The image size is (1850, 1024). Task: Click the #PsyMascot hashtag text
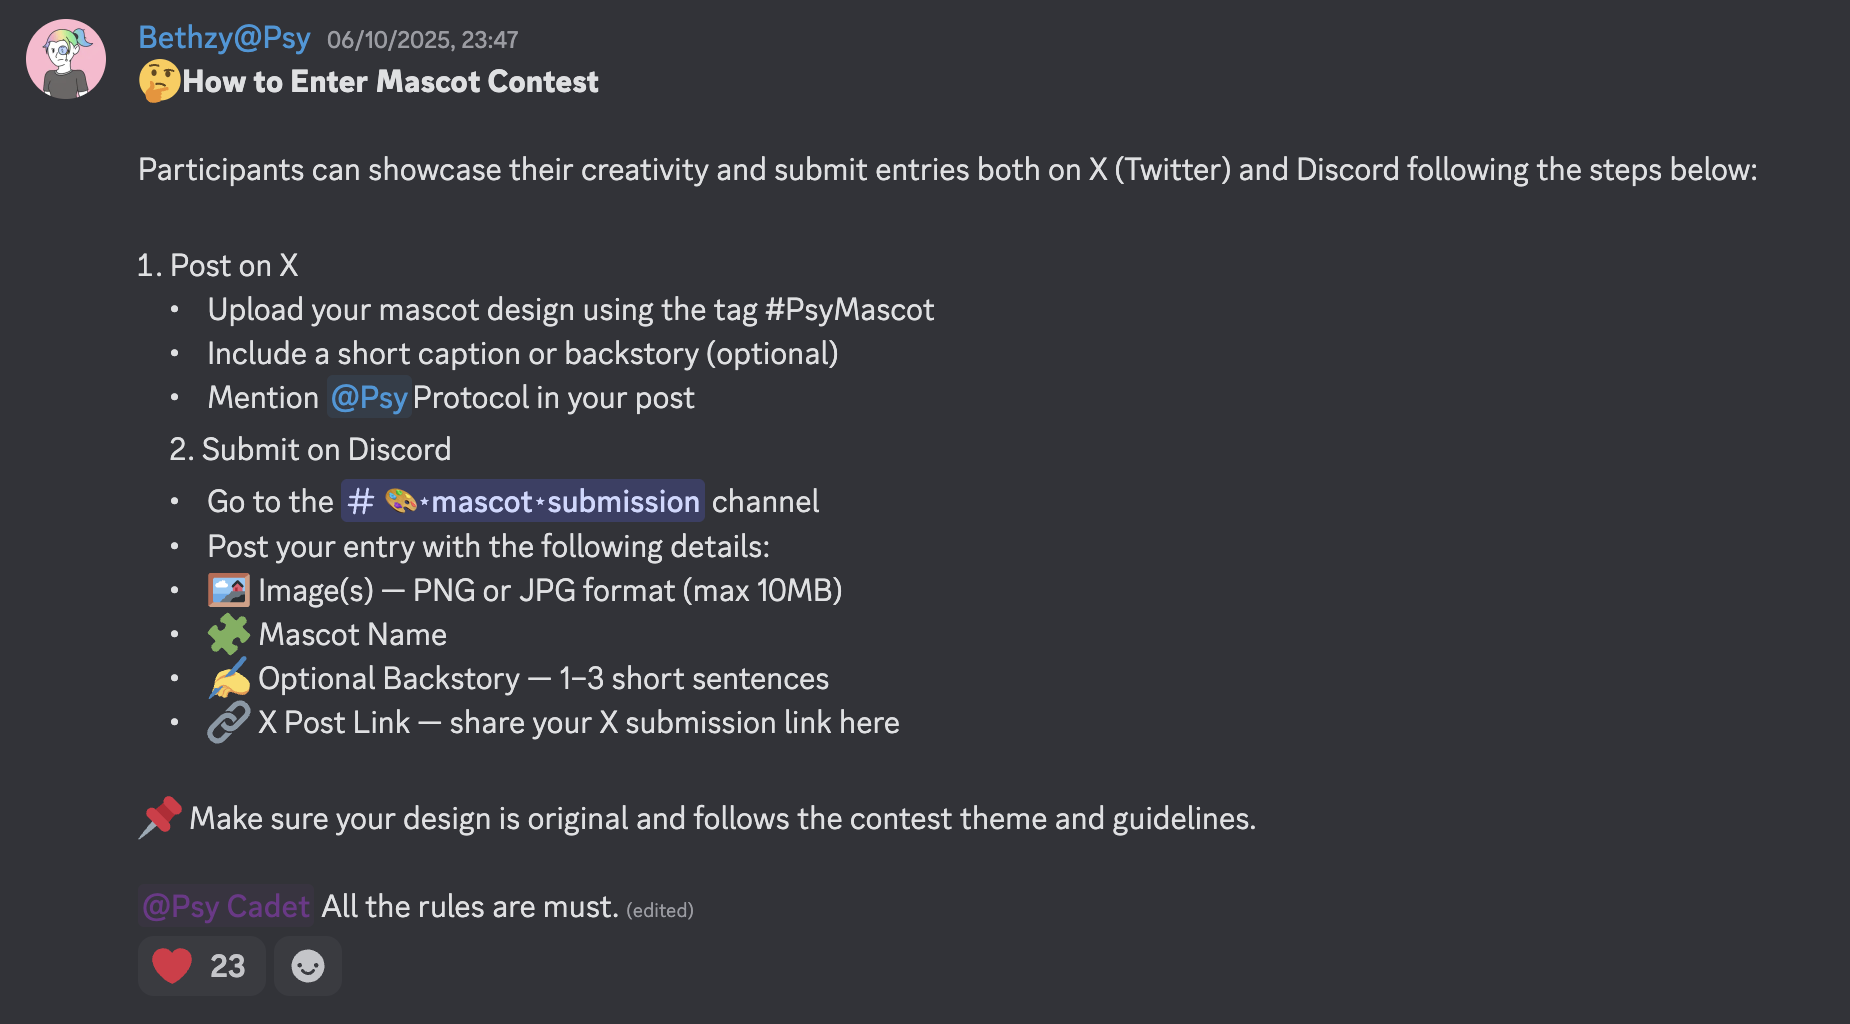[849, 310]
